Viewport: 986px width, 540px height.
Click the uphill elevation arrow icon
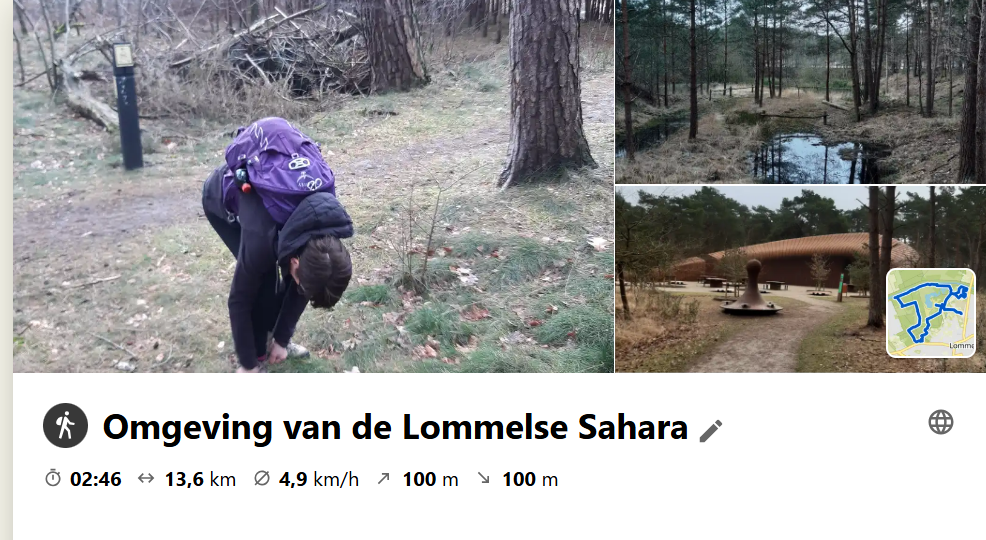point(384,478)
